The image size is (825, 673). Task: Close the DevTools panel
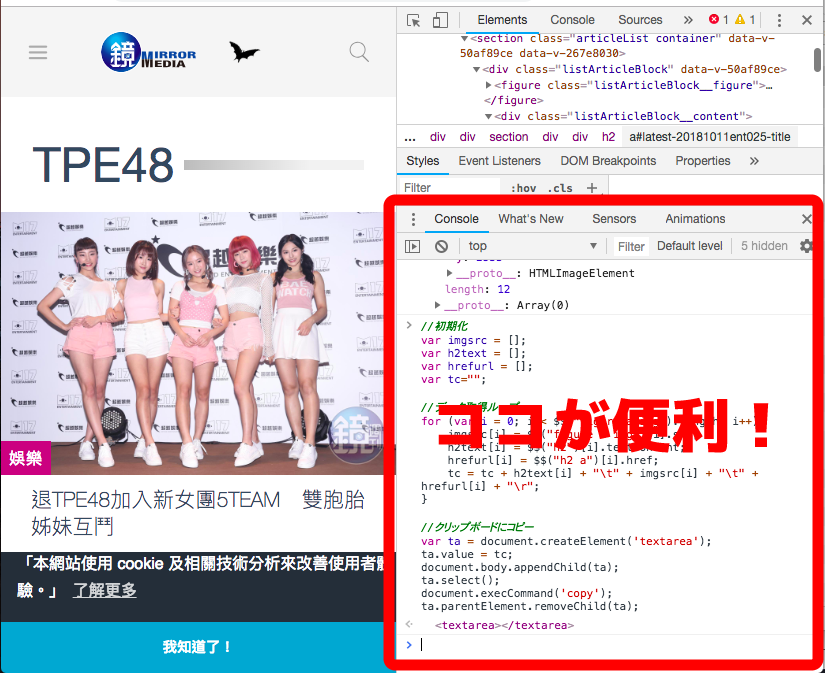click(807, 20)
